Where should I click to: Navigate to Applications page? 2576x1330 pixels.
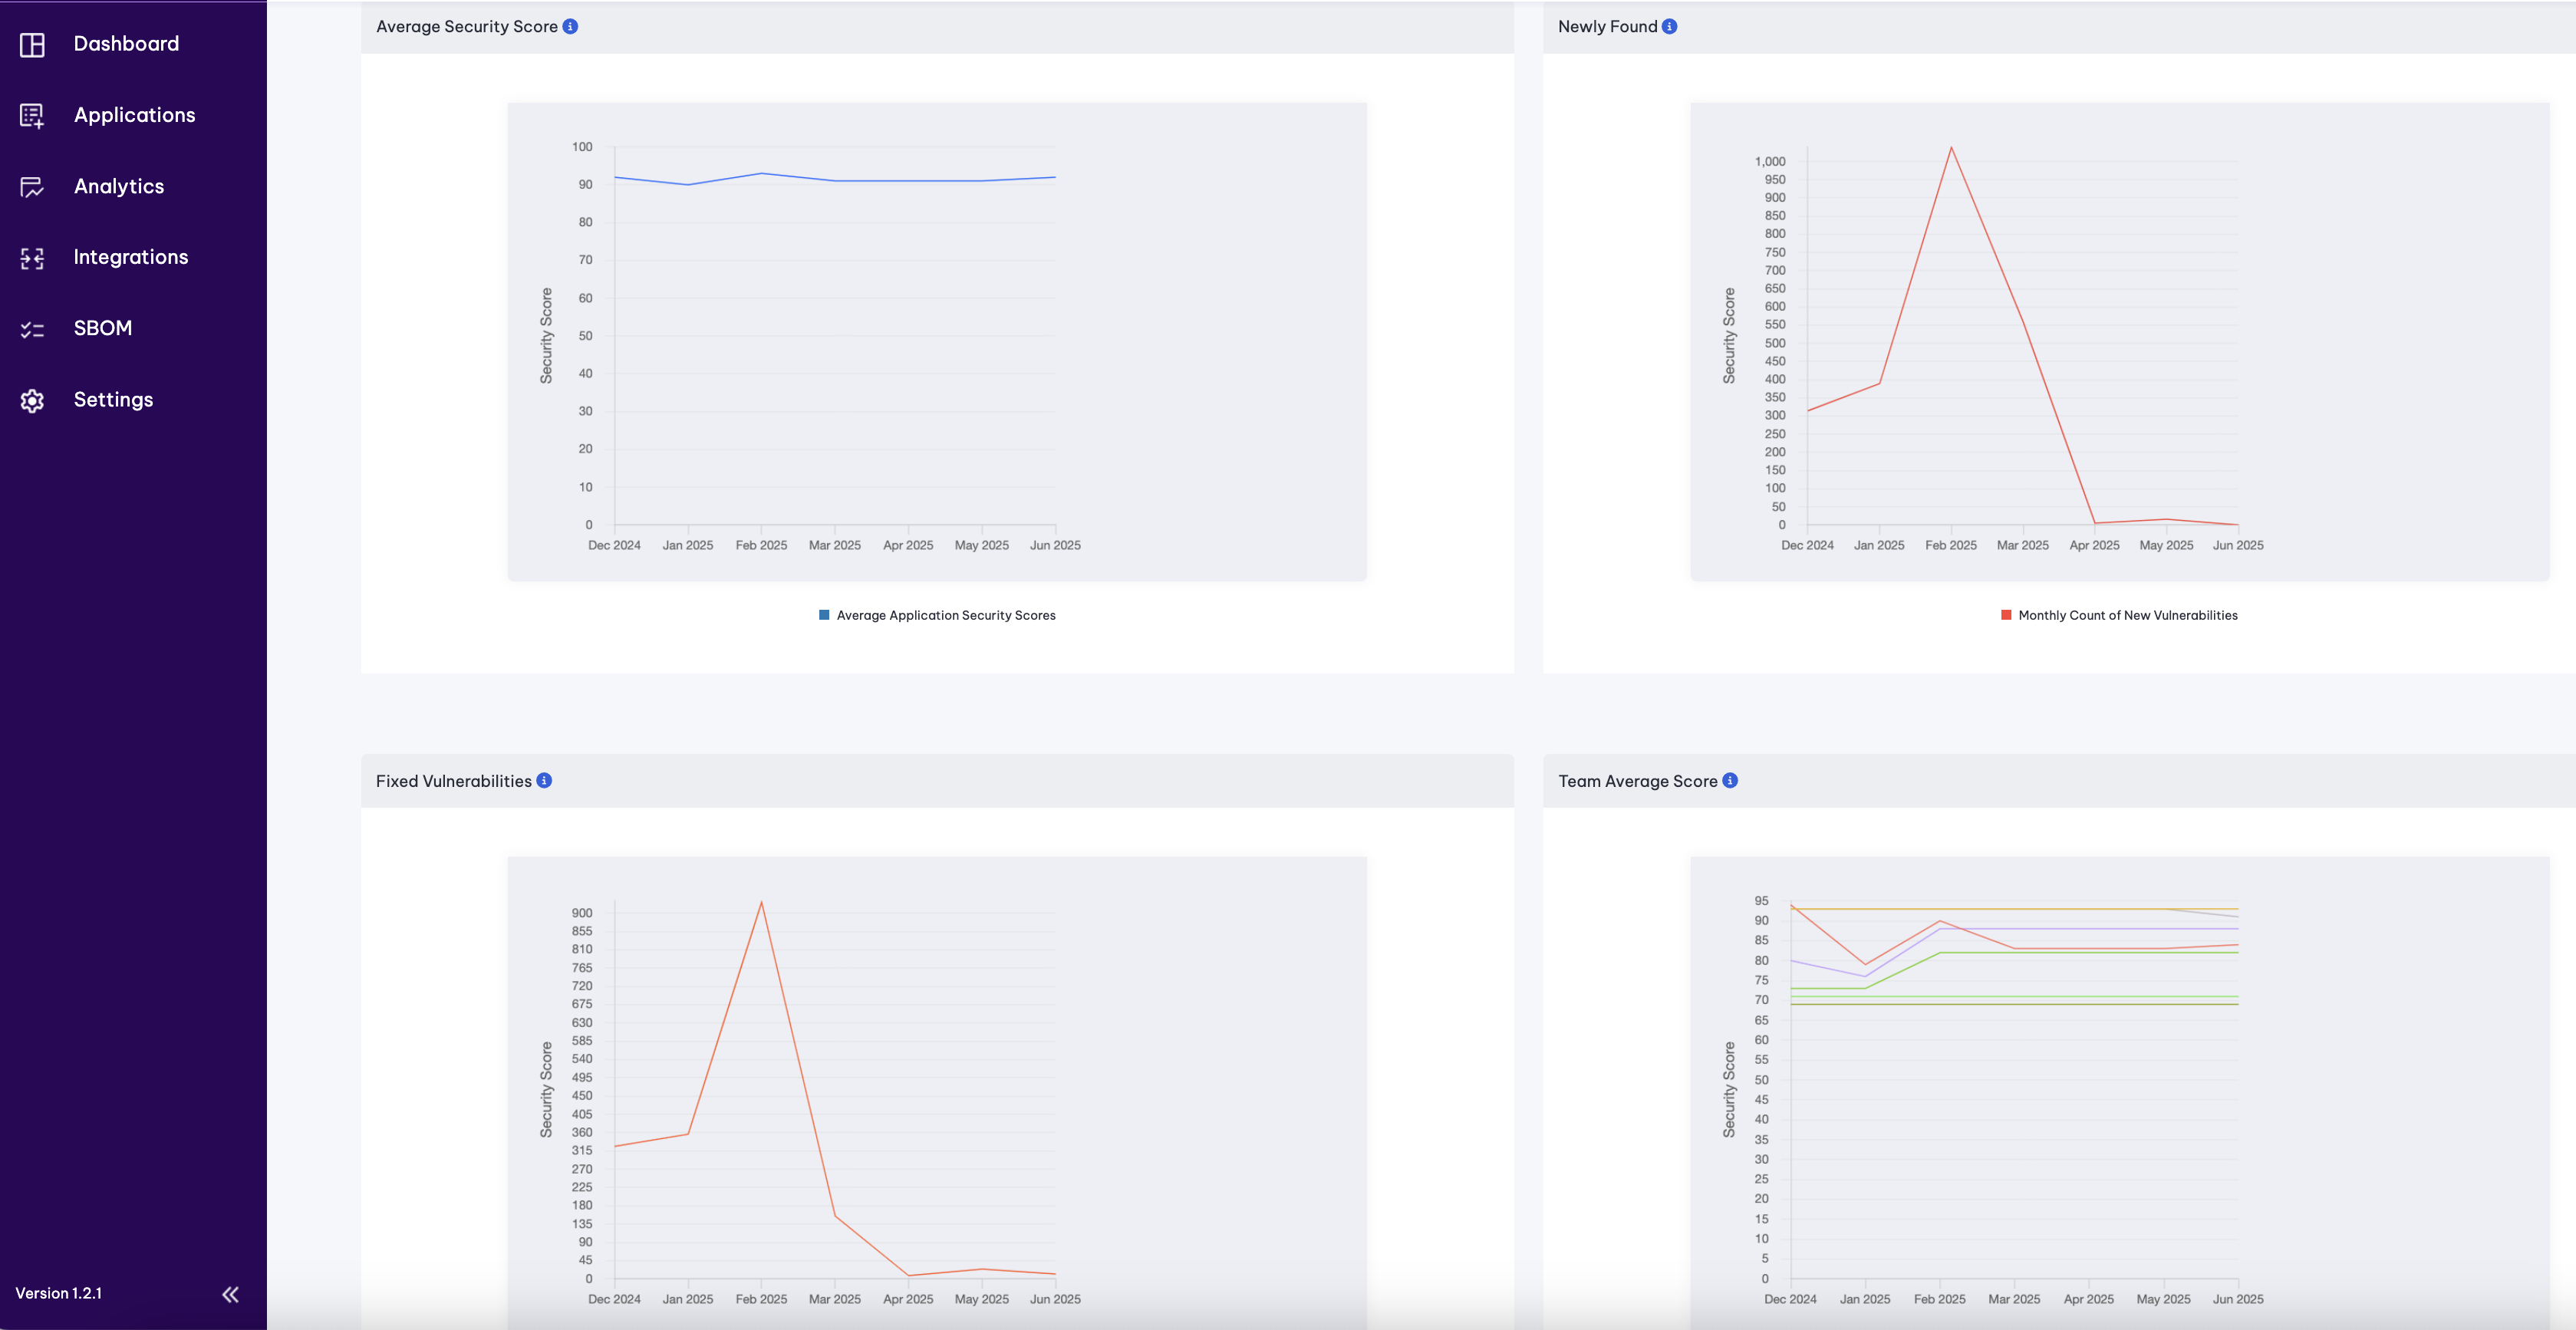click(x=135, y=115)
